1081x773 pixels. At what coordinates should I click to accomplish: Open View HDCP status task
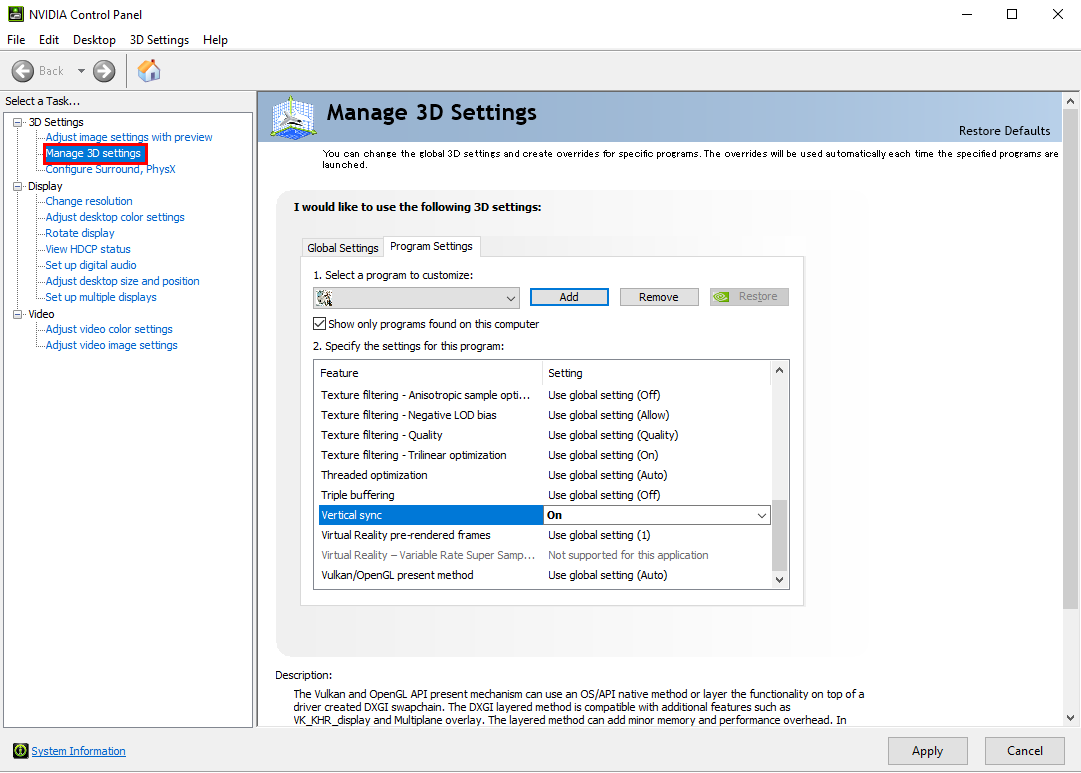point(88,249)
